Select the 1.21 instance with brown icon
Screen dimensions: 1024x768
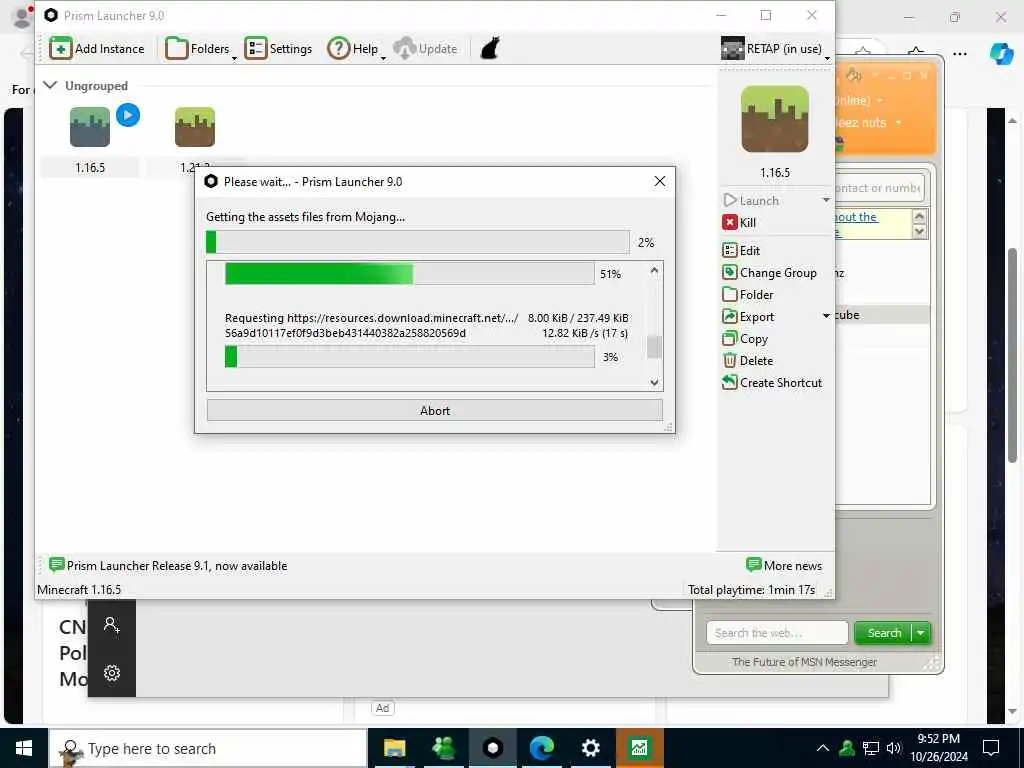[195, 127]
